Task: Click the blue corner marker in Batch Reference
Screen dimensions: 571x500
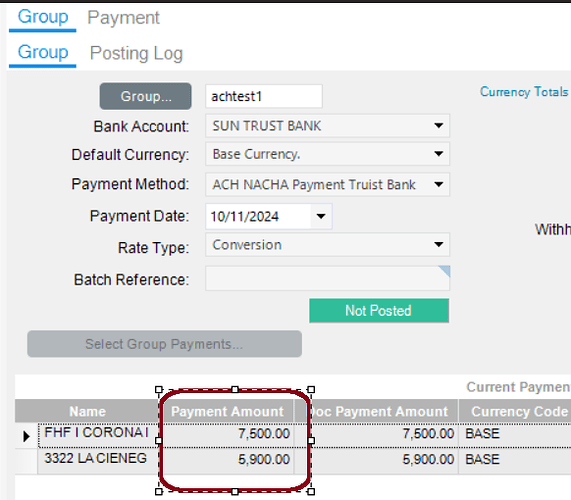Action: click(445, 271)
